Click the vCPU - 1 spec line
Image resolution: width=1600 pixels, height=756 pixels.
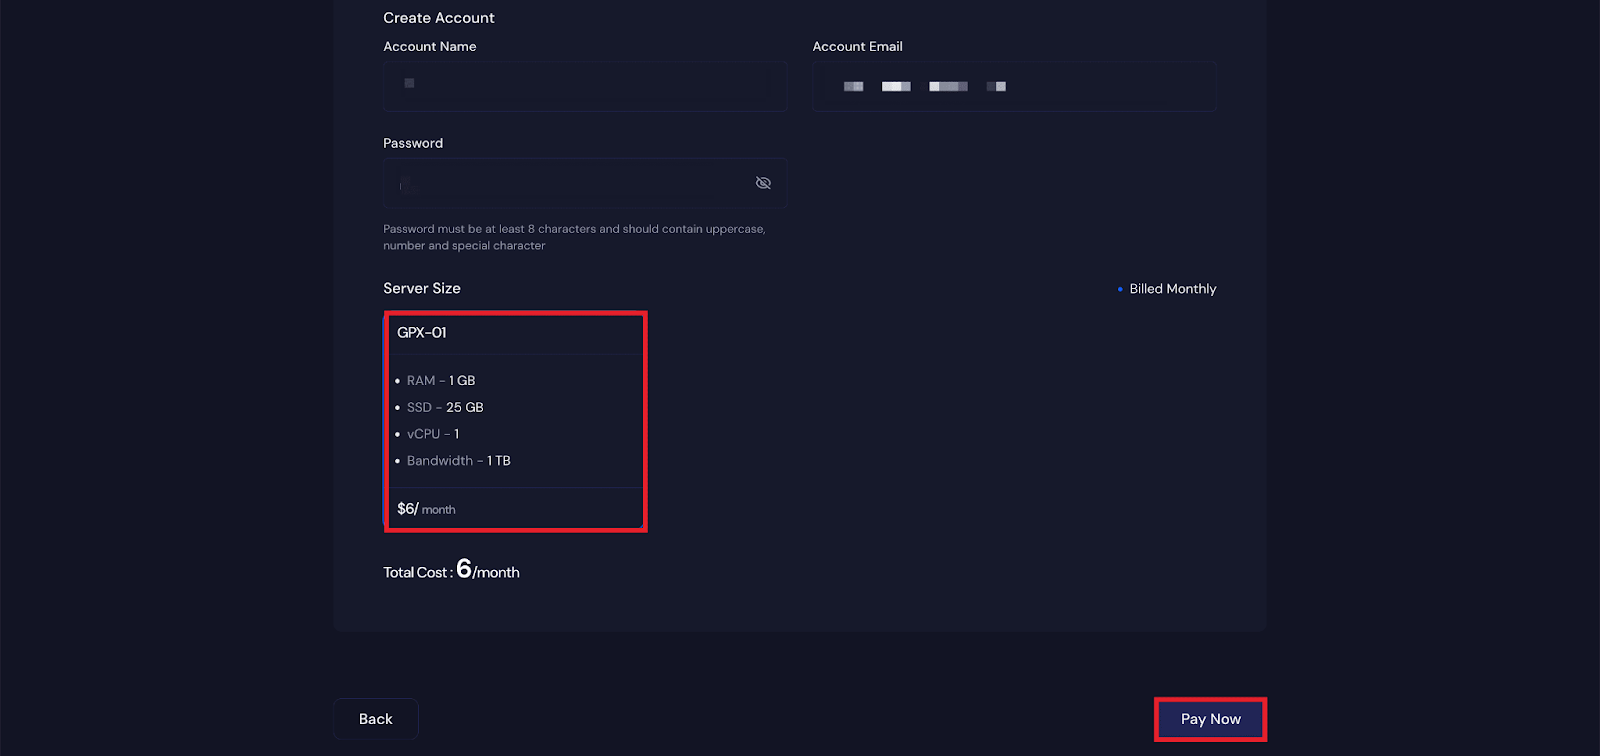coord(433,434)
